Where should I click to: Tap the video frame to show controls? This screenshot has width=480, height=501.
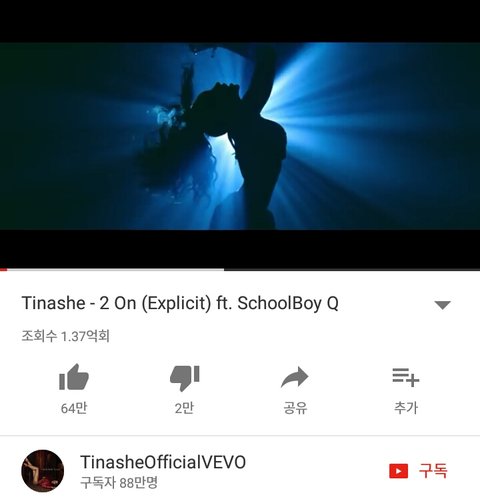(x=240, y=136)
